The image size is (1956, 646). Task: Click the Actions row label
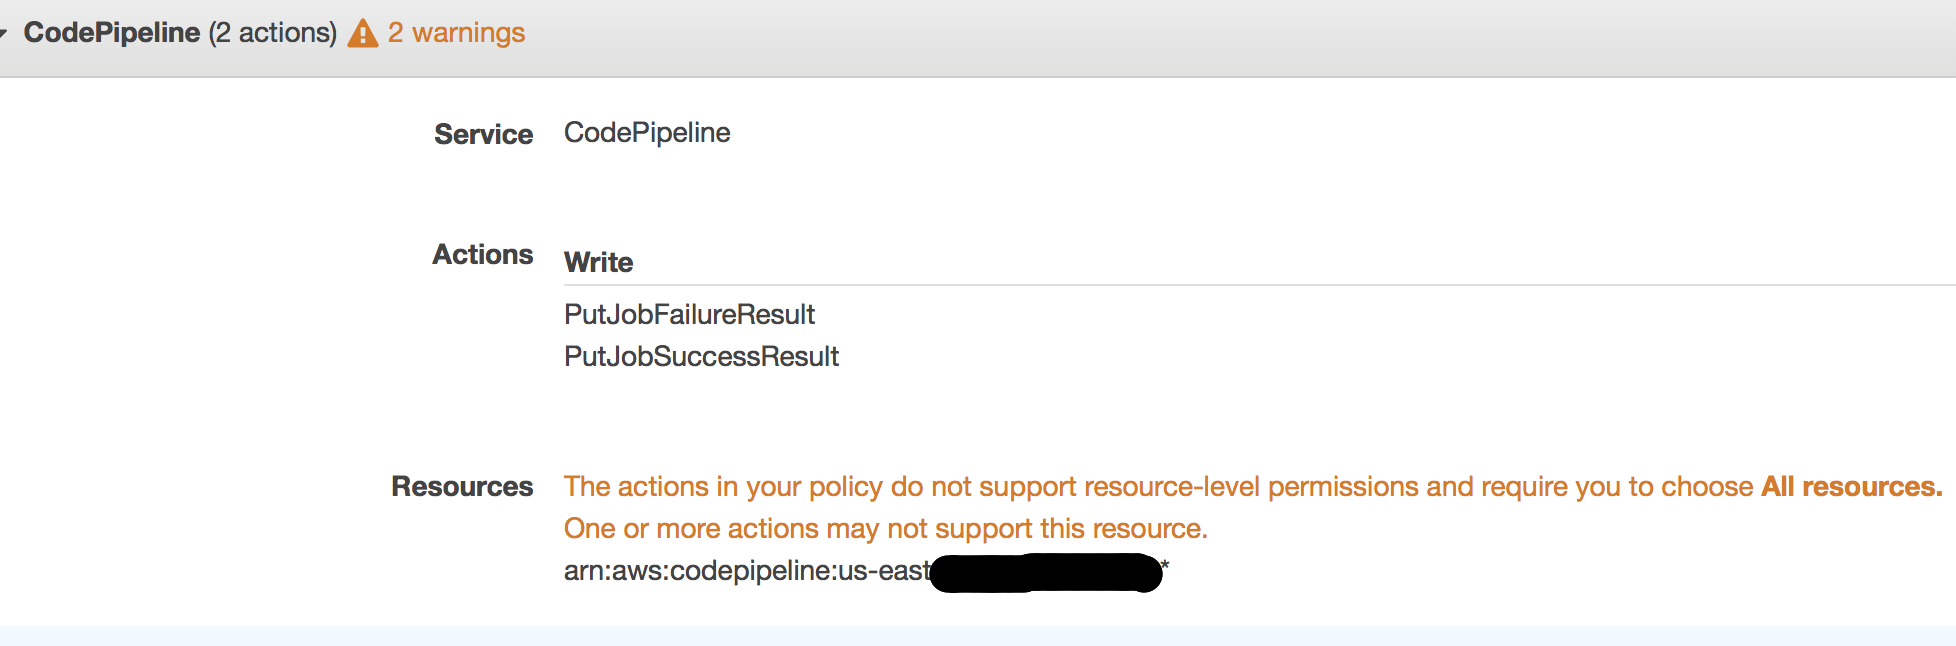click(x=482, y=254)
